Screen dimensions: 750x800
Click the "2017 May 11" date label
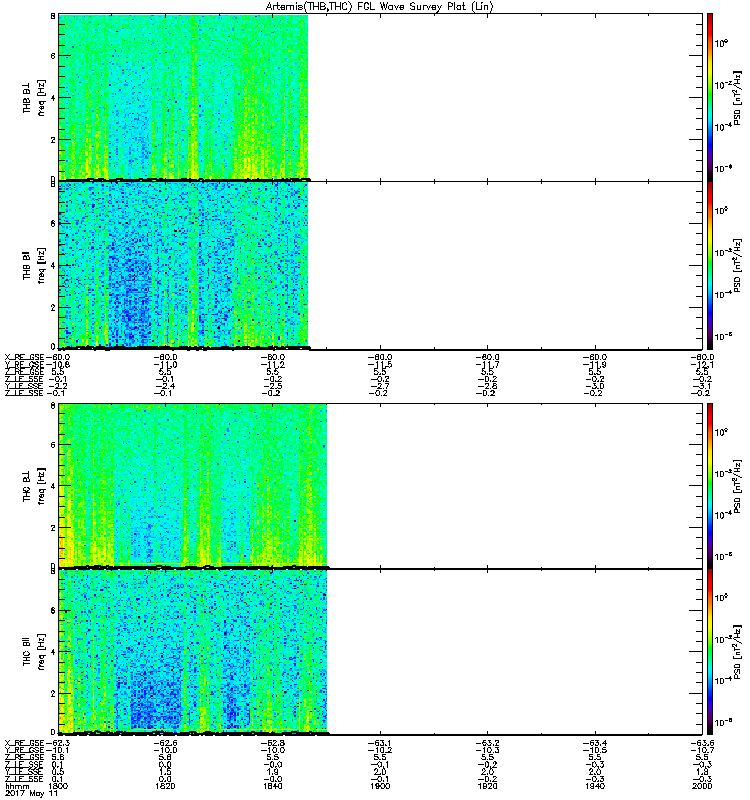[32, 794]
